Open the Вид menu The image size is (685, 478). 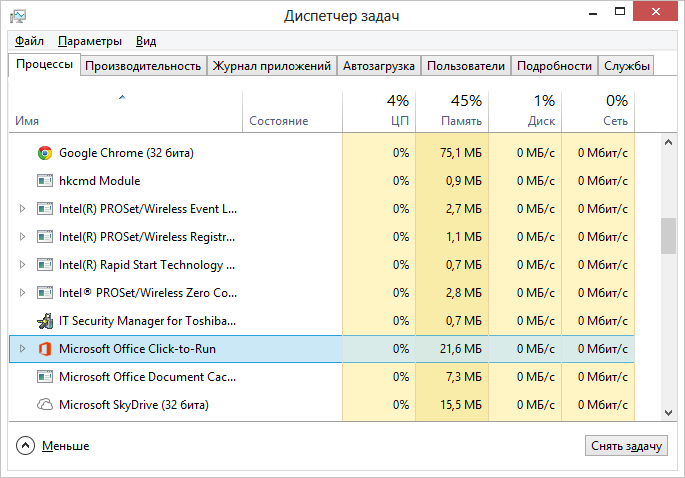(146, 41)
